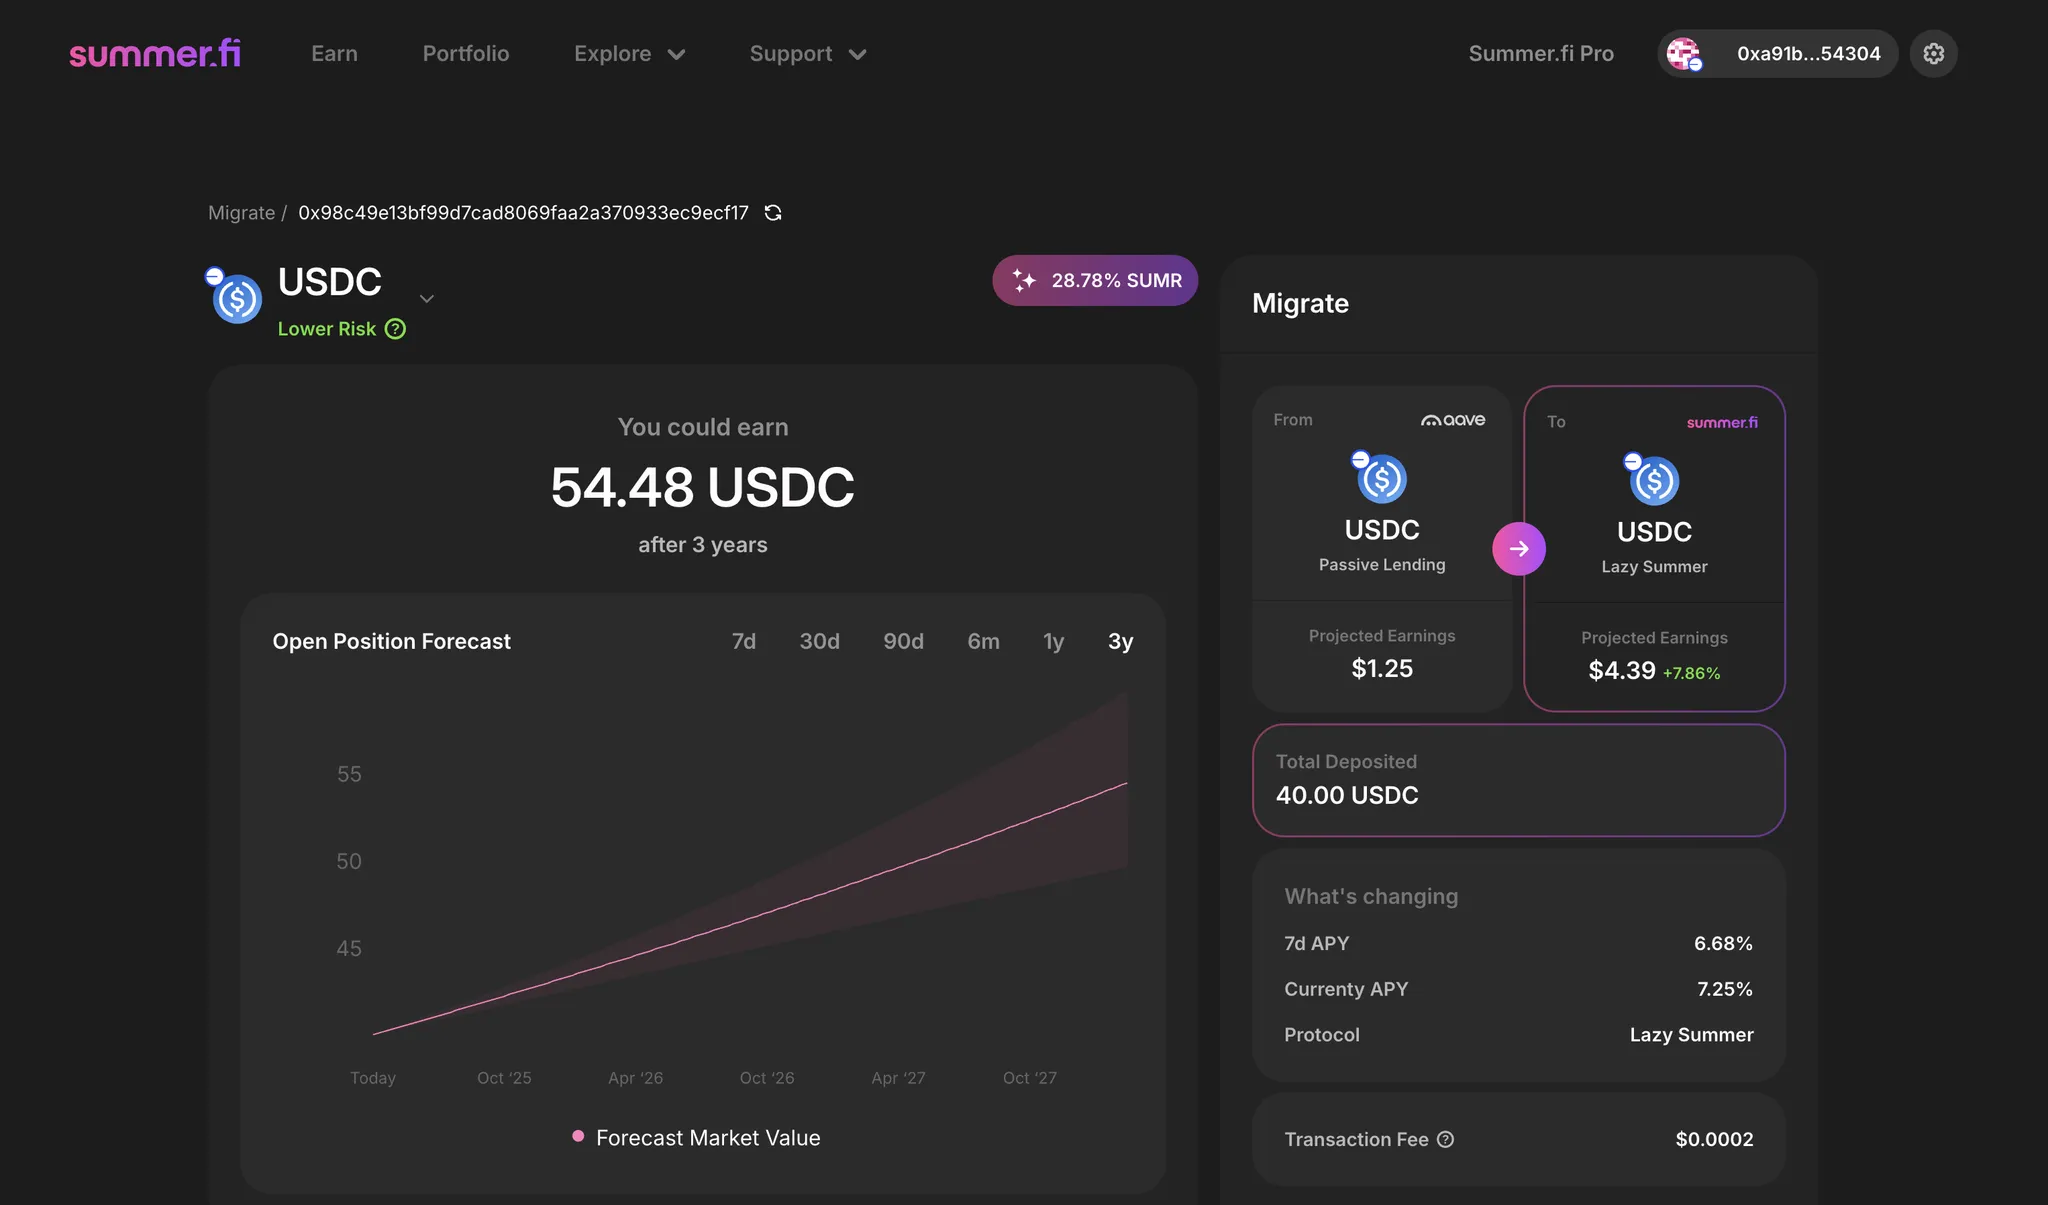Open the USDC vault selector chevron
Image resolution: width=2048 pixels, height=1205 pixels.
[x=427, y=299]
